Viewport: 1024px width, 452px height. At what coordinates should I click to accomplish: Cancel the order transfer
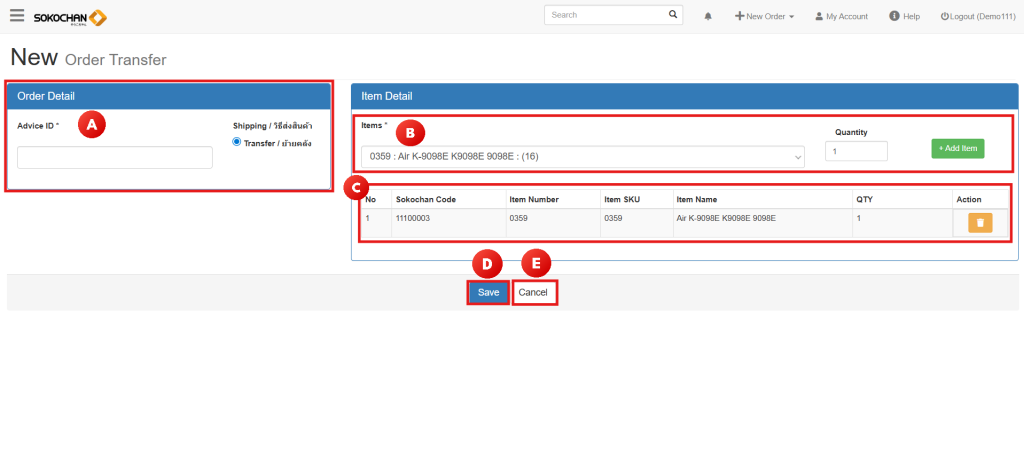[x=533, y=292]
